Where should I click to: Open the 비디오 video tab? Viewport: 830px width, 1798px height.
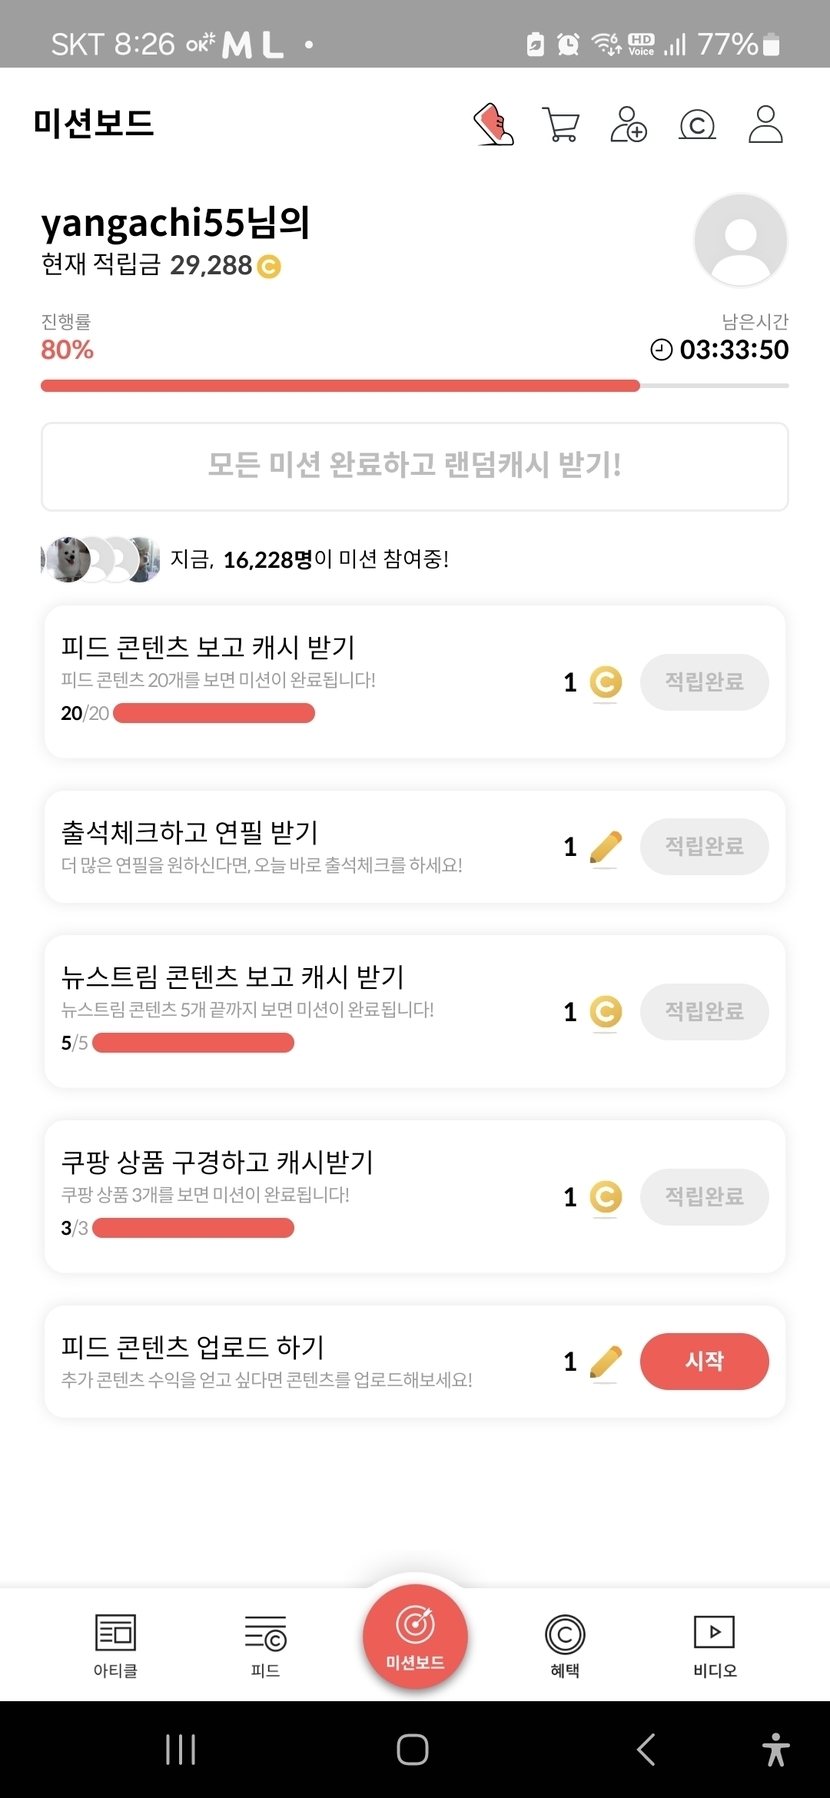[x=714, y=1645]
